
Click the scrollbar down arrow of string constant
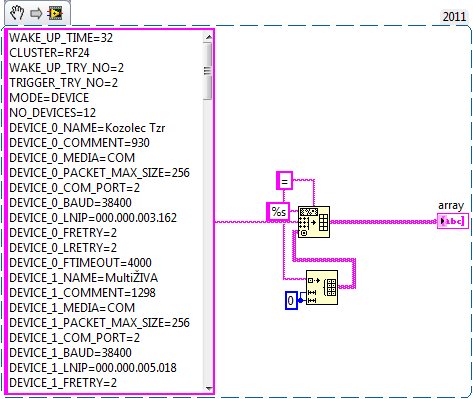(208, 388)
